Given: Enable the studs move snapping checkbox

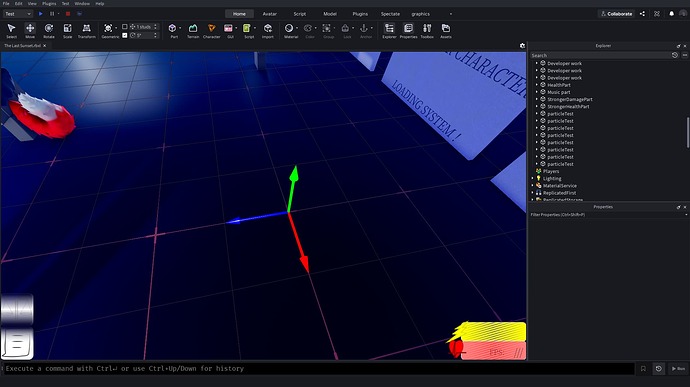Looking at the screenshot, I should (125, 27).
